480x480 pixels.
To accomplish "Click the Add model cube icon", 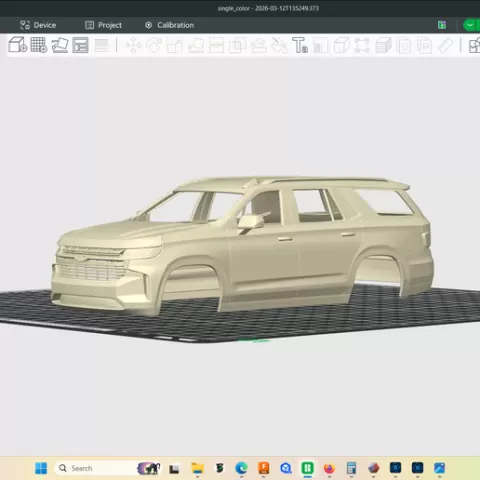I will [x=18, y=45].
